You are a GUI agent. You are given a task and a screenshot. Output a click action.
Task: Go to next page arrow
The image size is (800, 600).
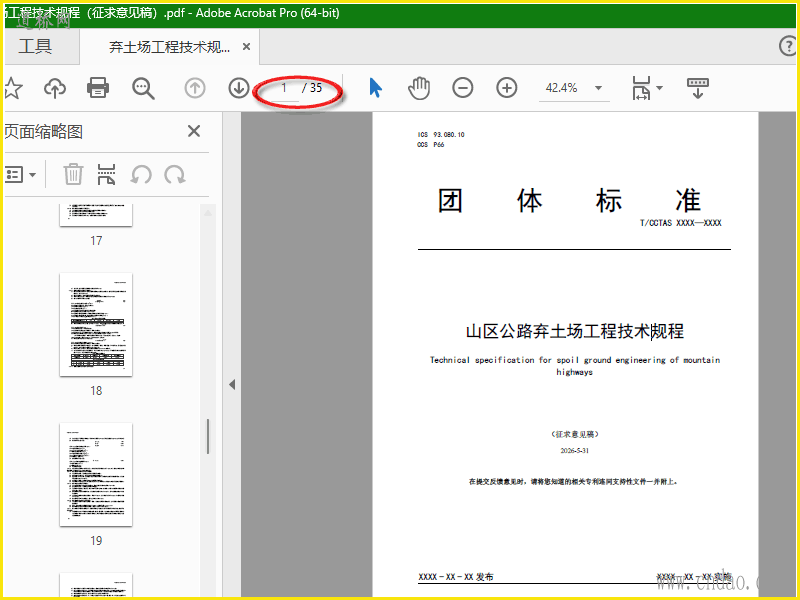[x=238, y=88]
